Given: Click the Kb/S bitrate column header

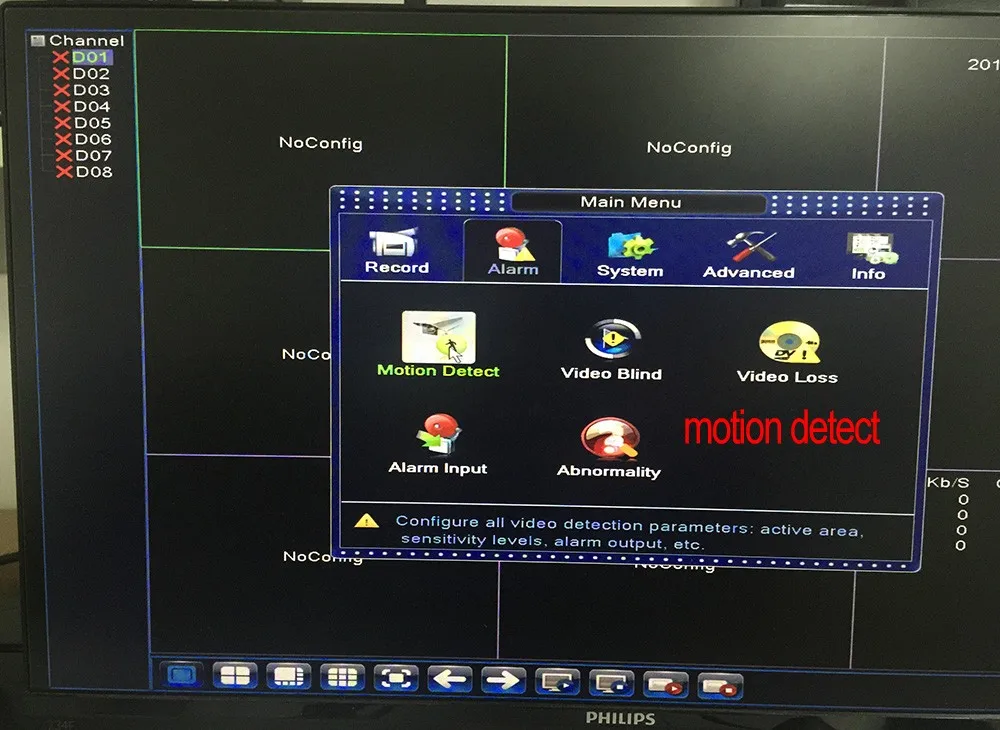Looking at the screenshot, I should pyautogui.click(x=948, y=483).
